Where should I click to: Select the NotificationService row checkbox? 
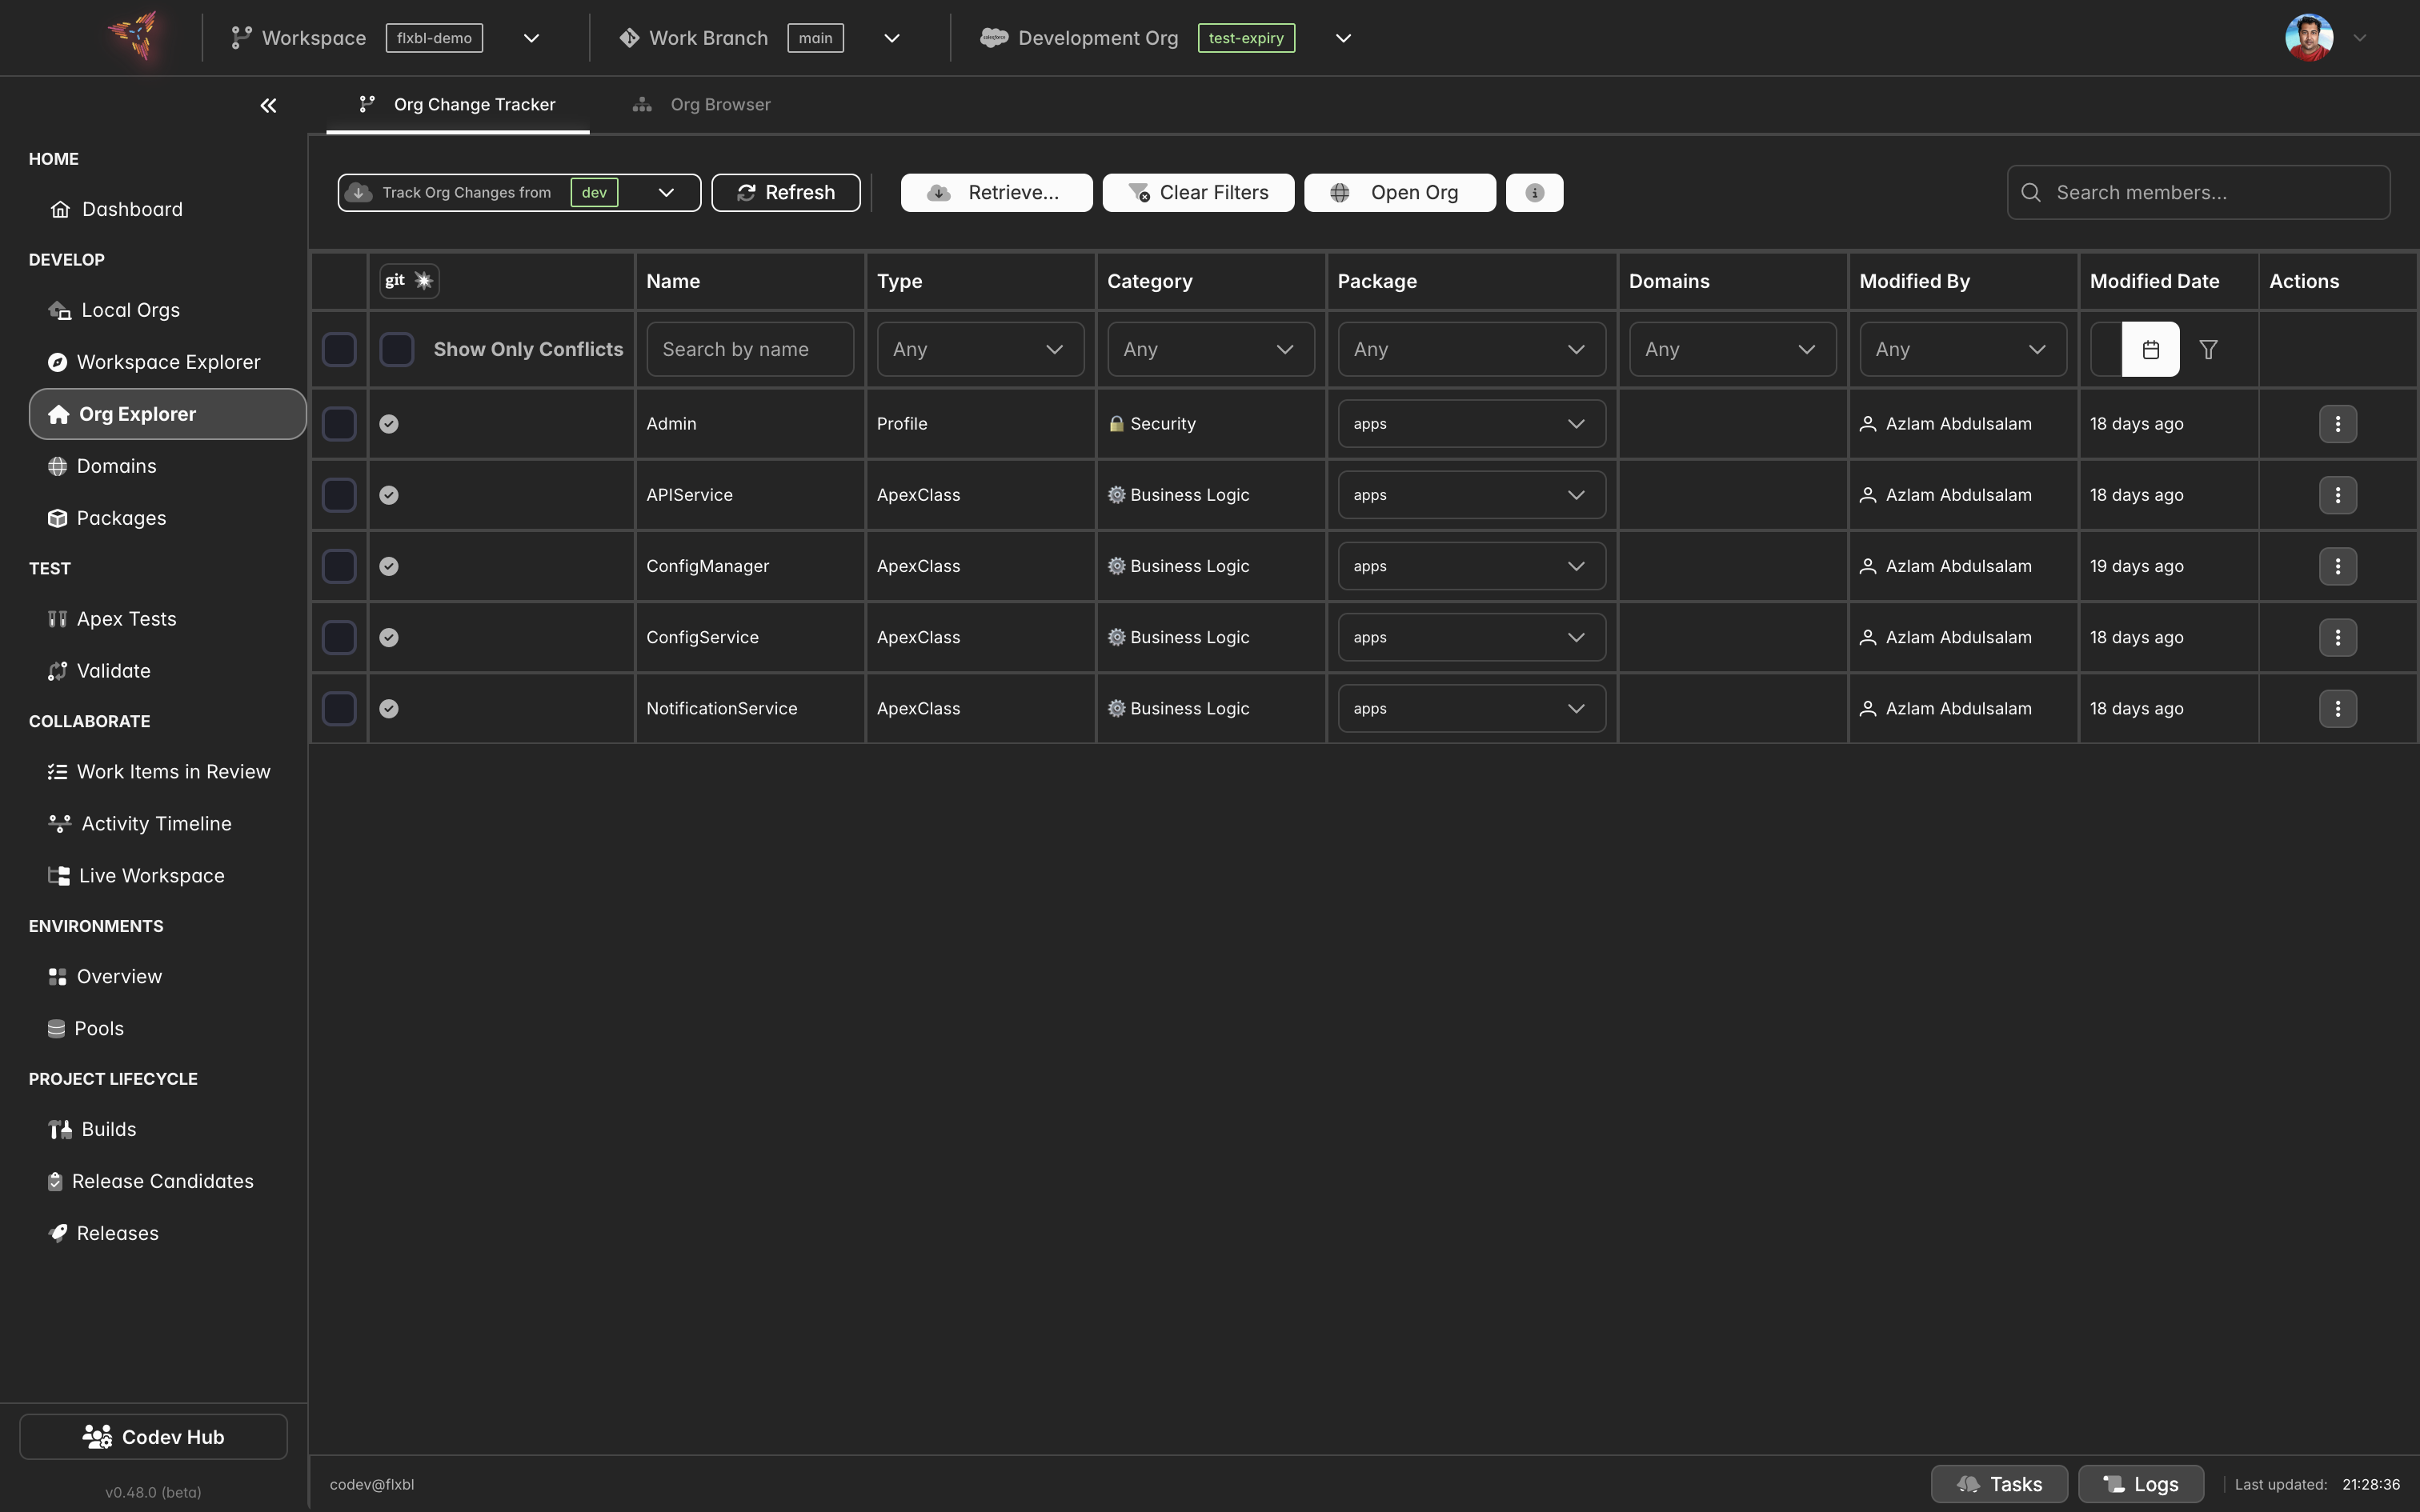(339, 708)
